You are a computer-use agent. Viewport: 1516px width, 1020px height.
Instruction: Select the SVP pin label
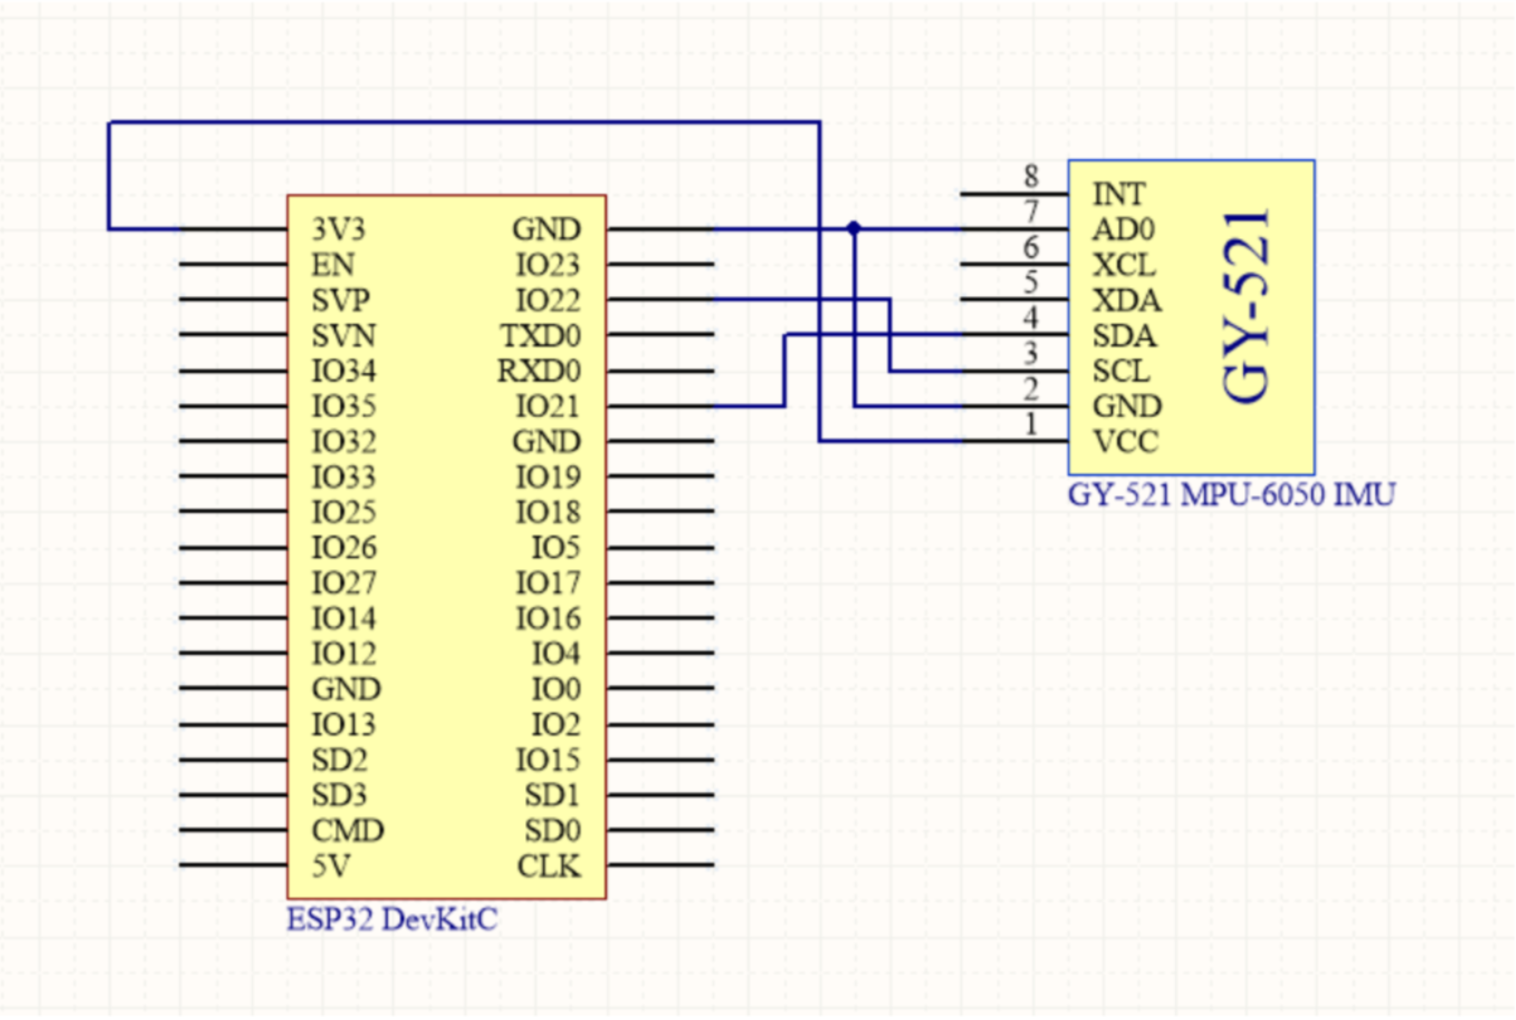(x=340, y=300)
